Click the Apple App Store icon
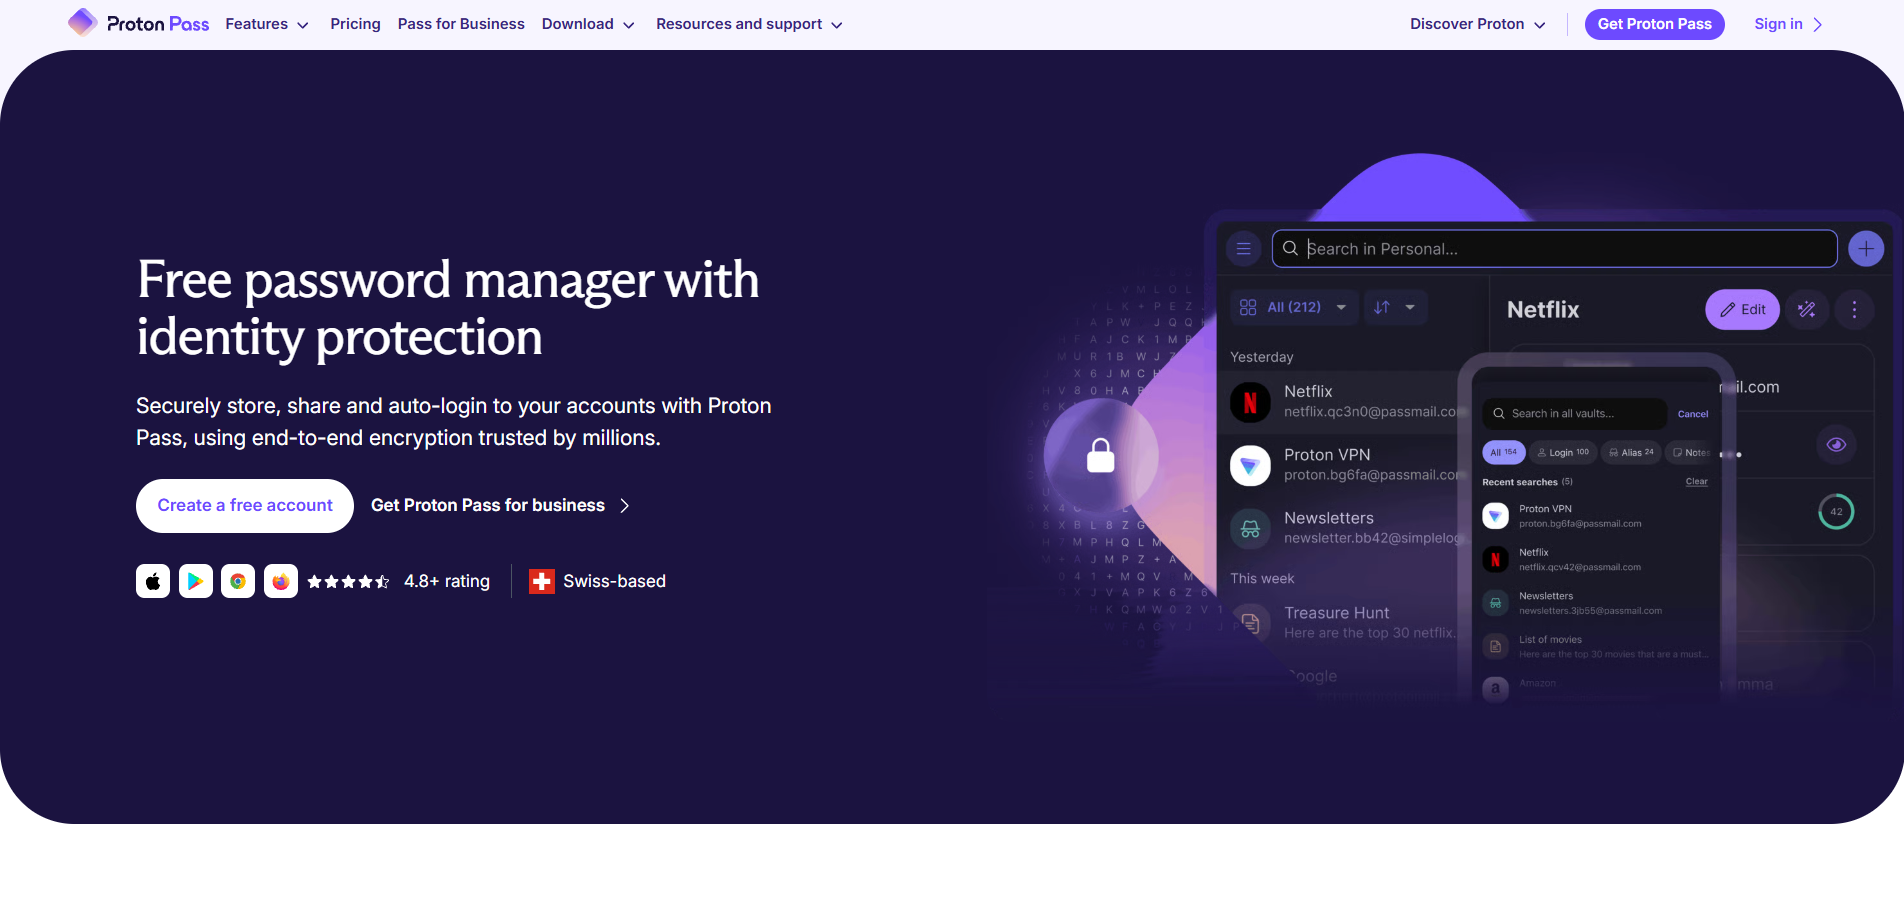This screenshot has height=907, width=1904. (153, 581)
